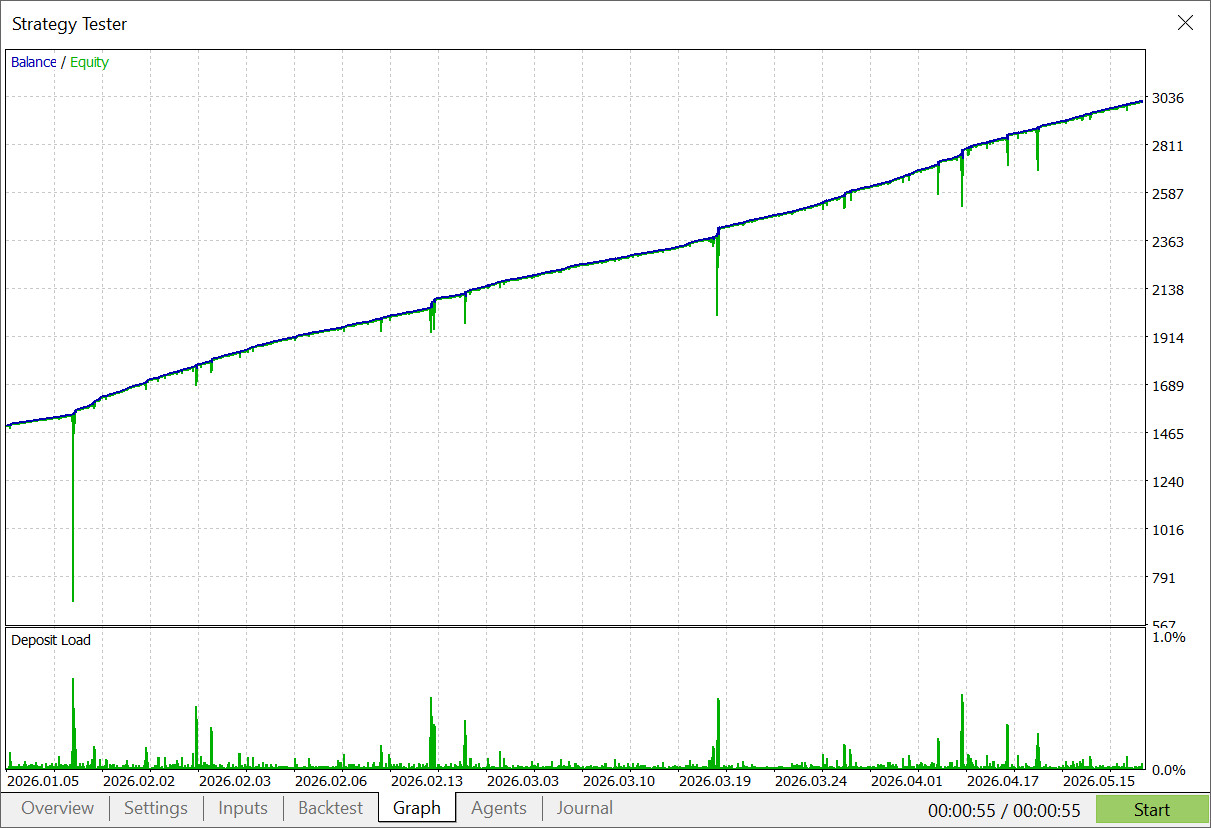Click the 2138 axis value
Viewport: 1211px width, 828px height.
(x=1168, y=290)
